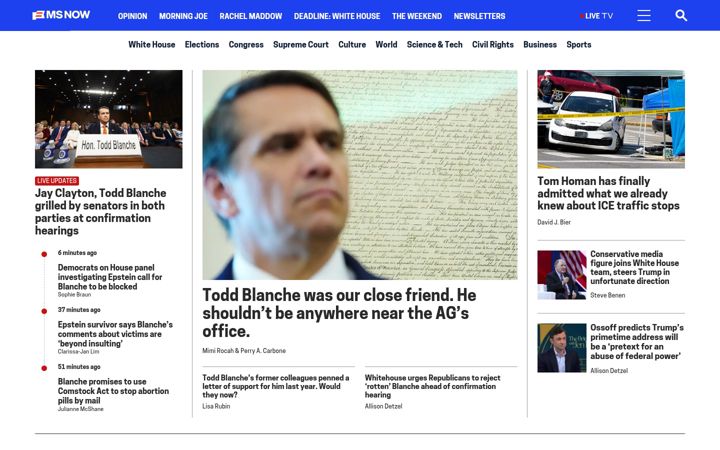Open Democrats on House panel Epstein story
Image resolution: width=720 pixels, height=450 pixels.
110,277
